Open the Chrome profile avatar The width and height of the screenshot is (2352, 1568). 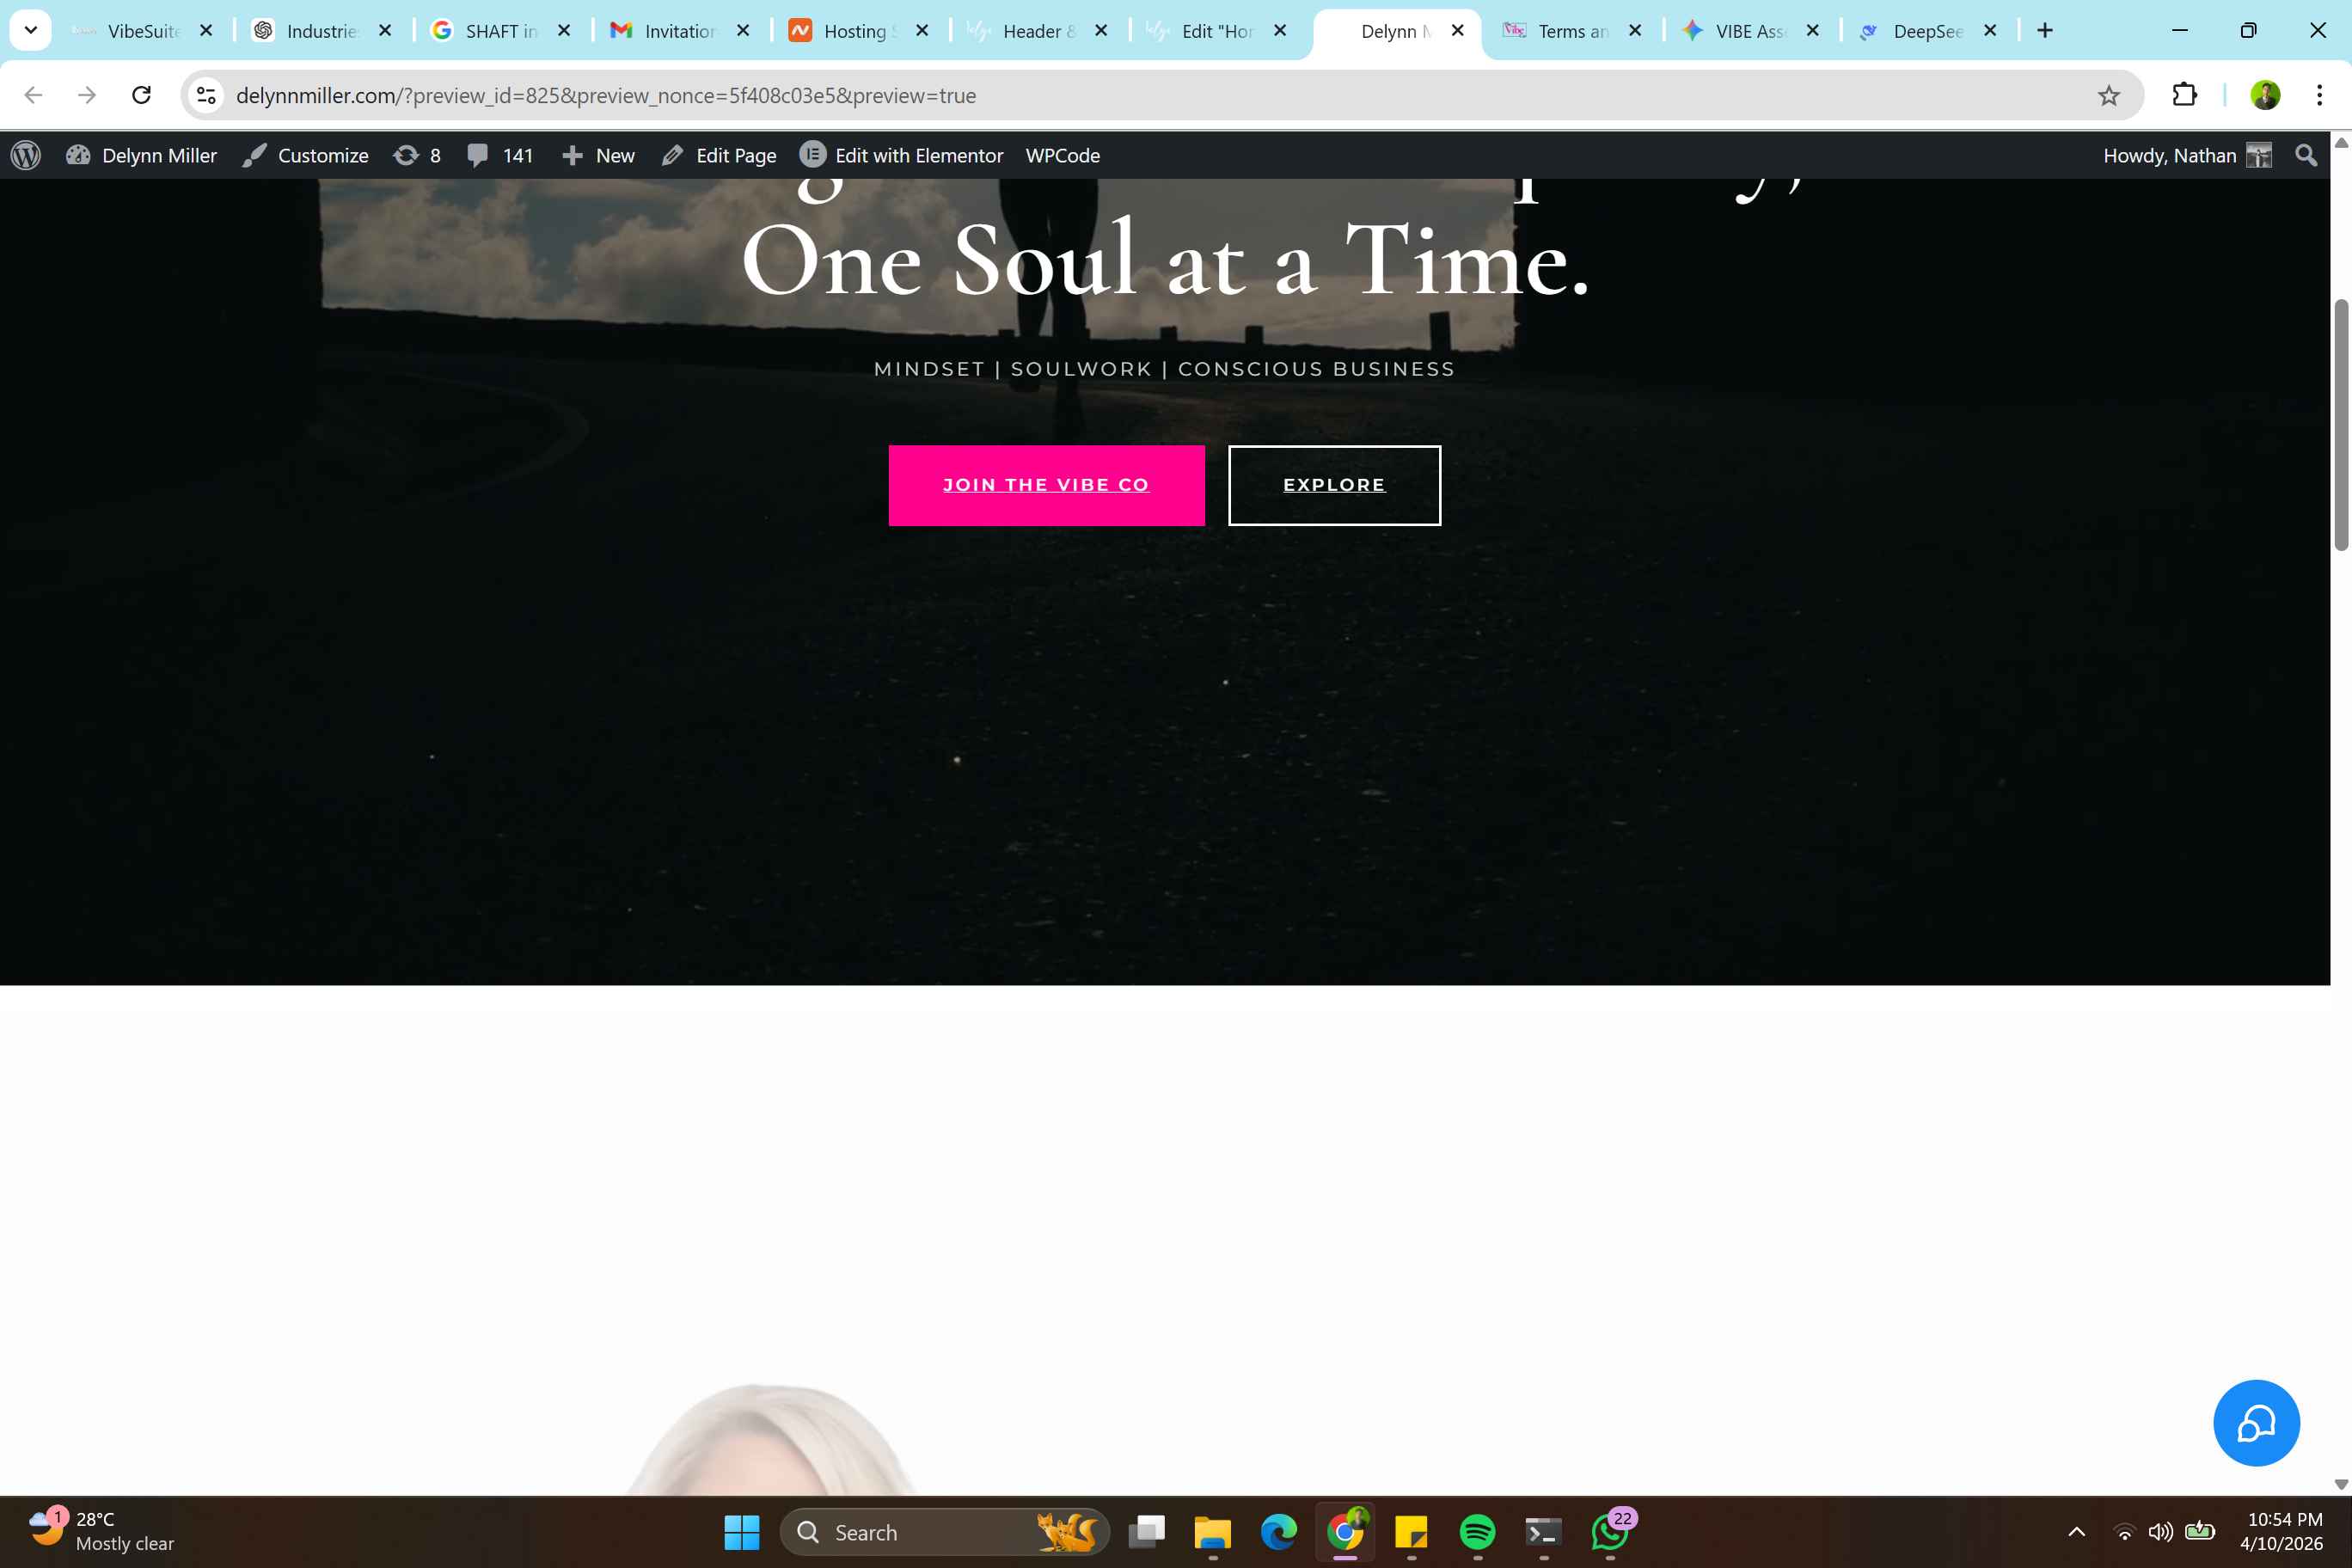click(2265, 95)
